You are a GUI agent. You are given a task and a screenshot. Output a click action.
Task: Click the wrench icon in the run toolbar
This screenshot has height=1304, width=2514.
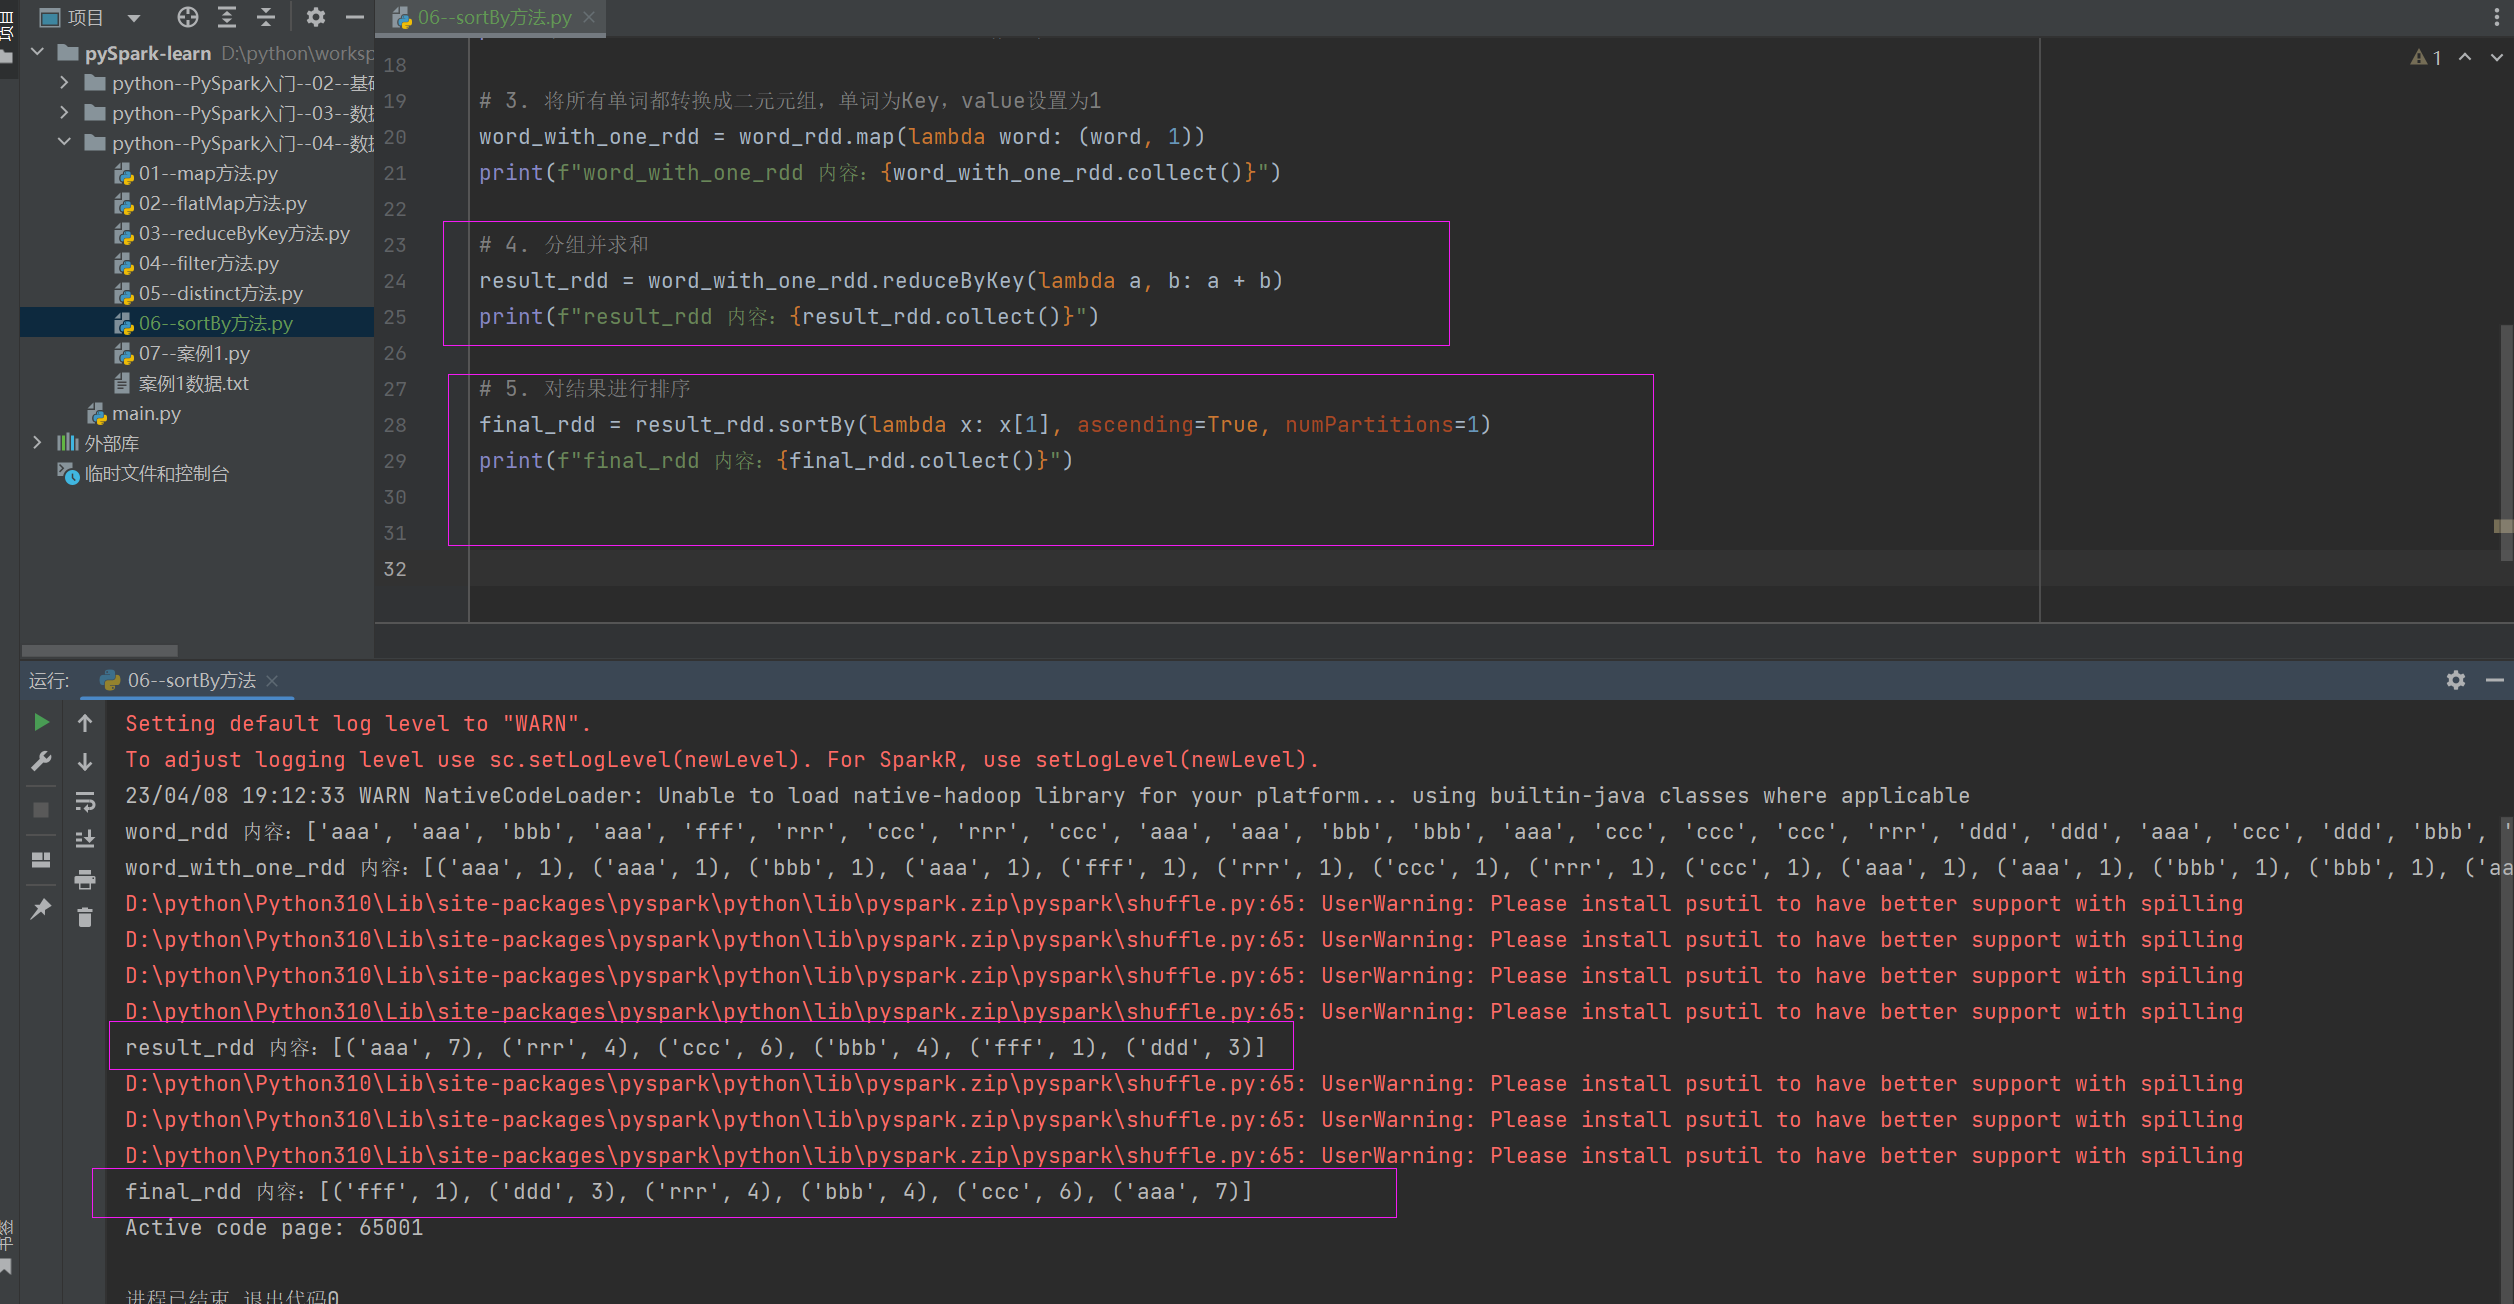click(x=41, y=762)
